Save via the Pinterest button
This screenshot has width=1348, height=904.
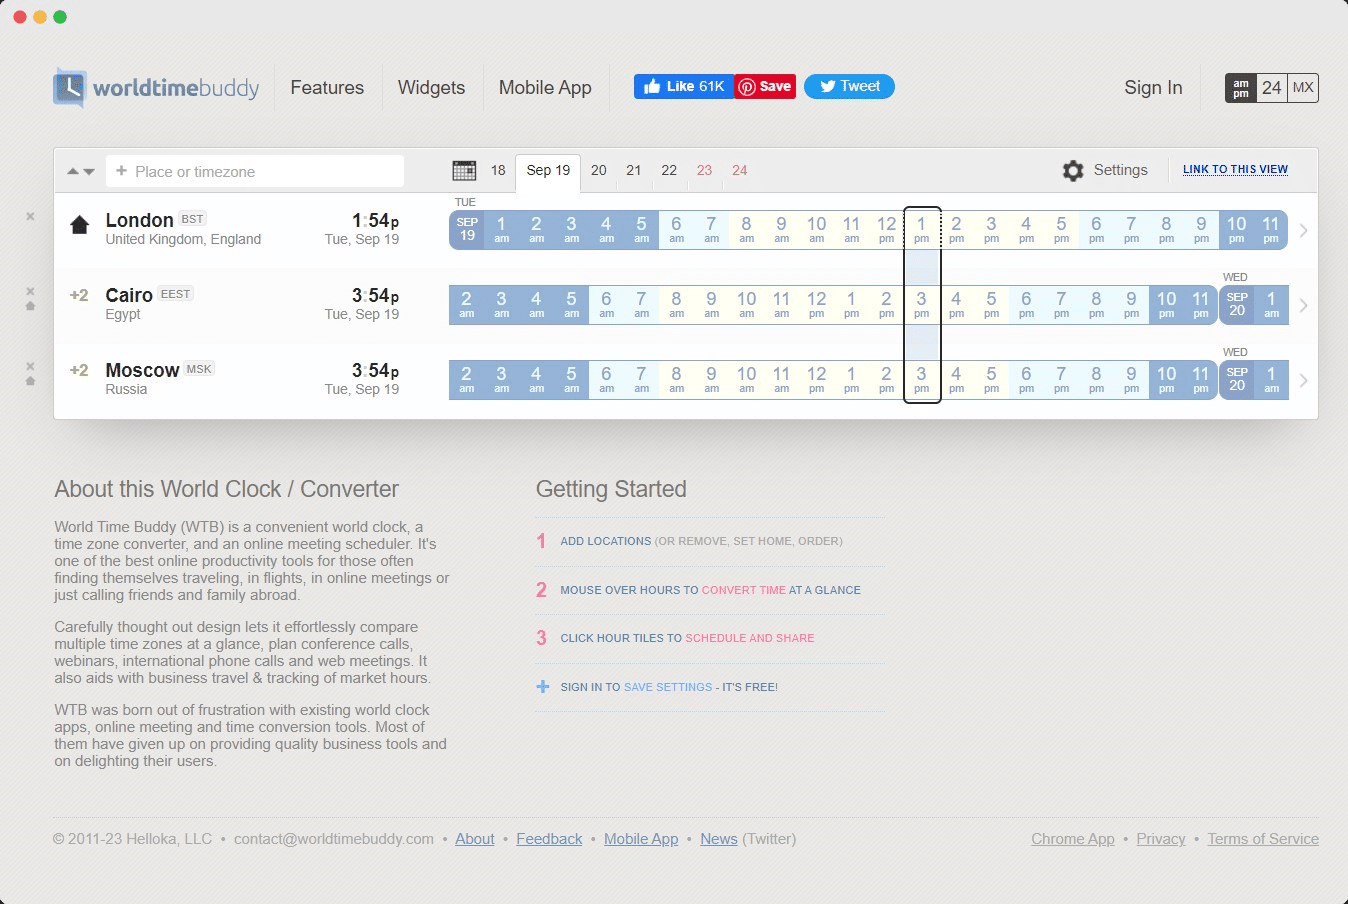(766, 86)
